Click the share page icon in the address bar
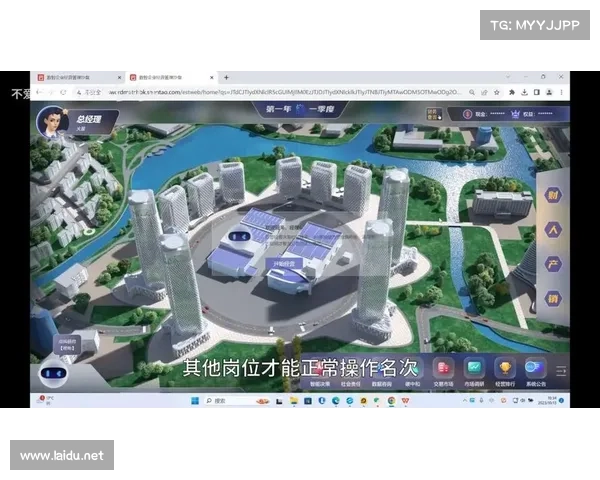This screenshot has width=600, height=480. click(x=484, y=92)
